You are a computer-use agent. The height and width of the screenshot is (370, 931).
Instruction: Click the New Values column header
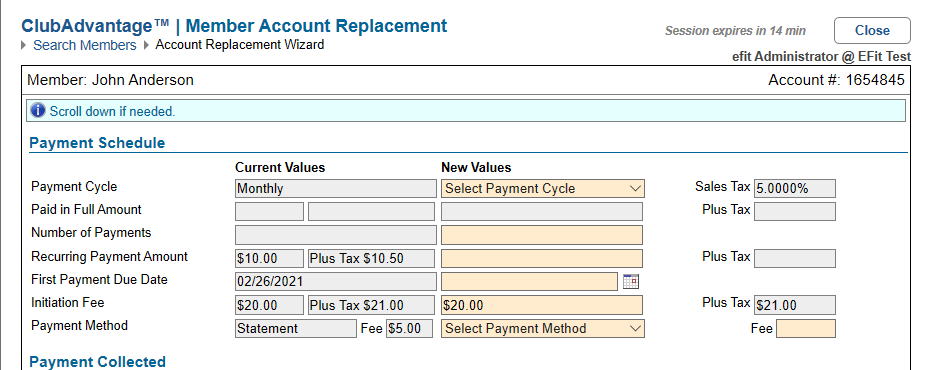[476, 167]
